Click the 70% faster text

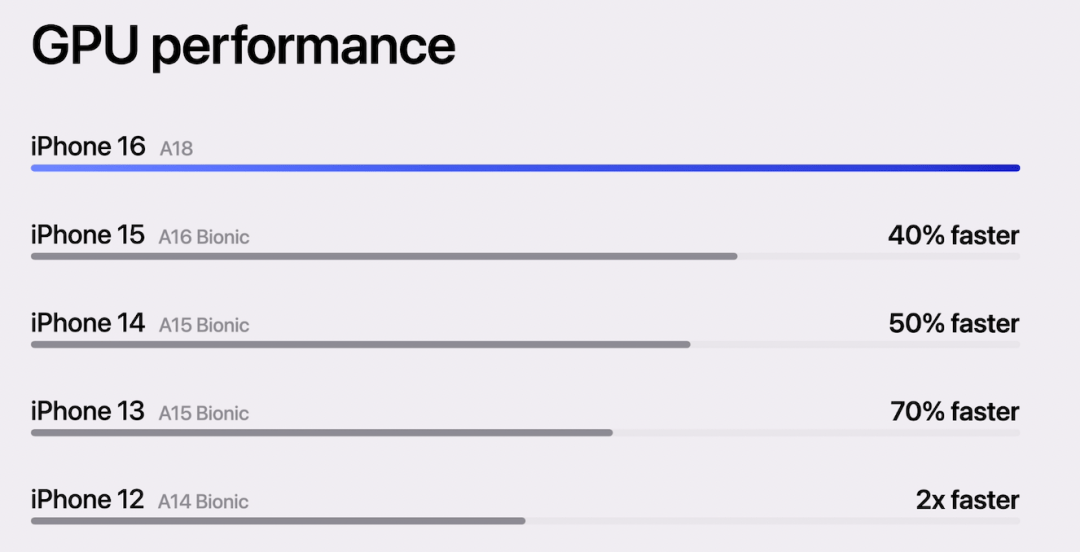click(x=954, y=412)
